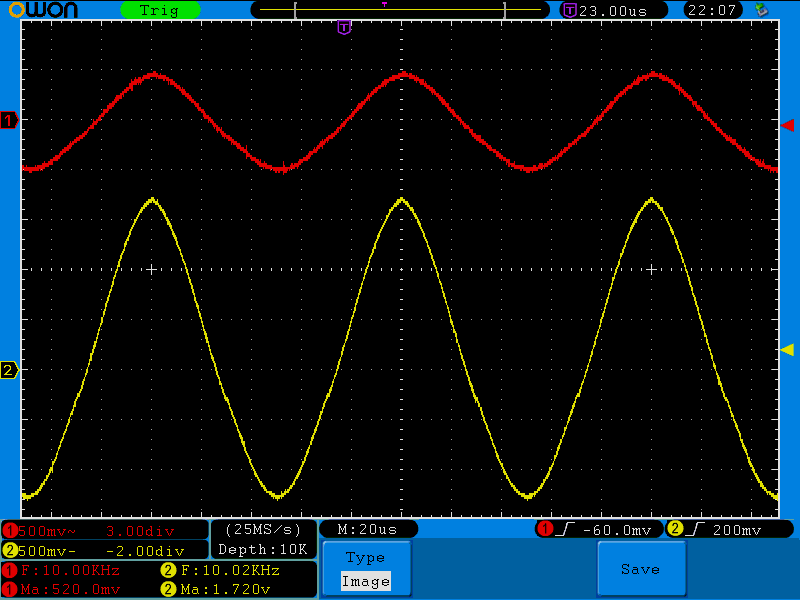The height and width of the screenshot is (600, 800).
Task: Click the USB connection icon at top right
Action: tap(762, 10)
